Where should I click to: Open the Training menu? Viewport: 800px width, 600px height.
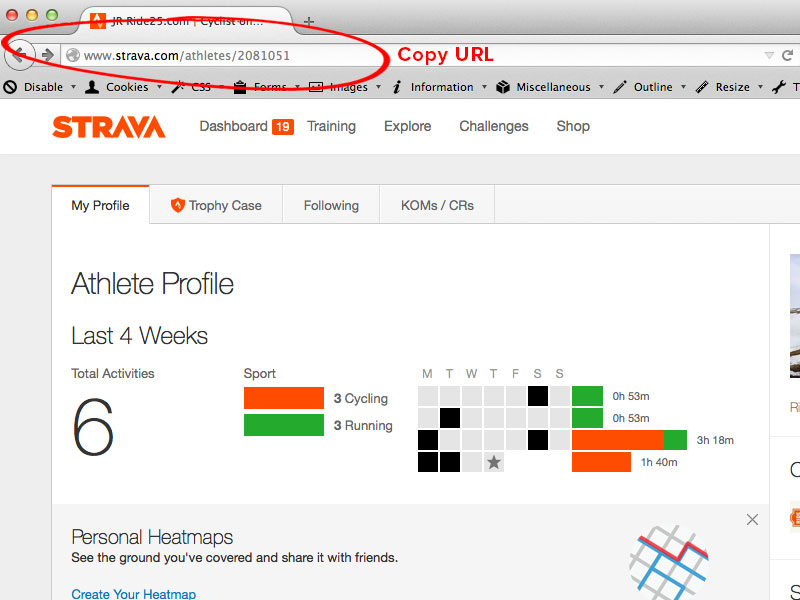(x=331, y=127)
